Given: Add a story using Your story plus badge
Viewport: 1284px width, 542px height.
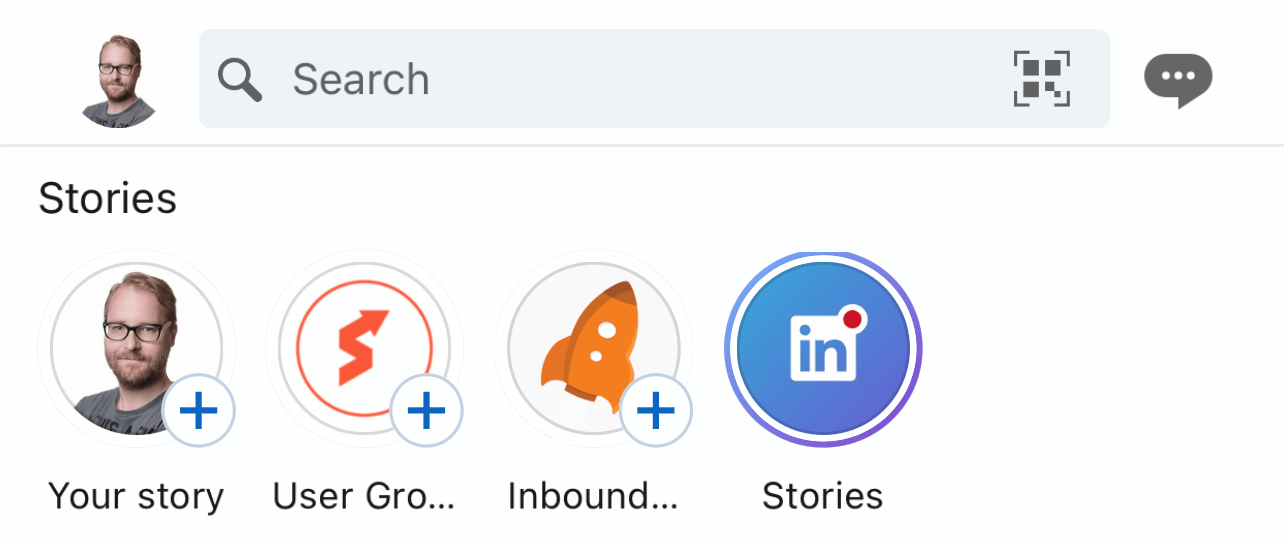Looking at the screenshot, I should pos(199,410).
